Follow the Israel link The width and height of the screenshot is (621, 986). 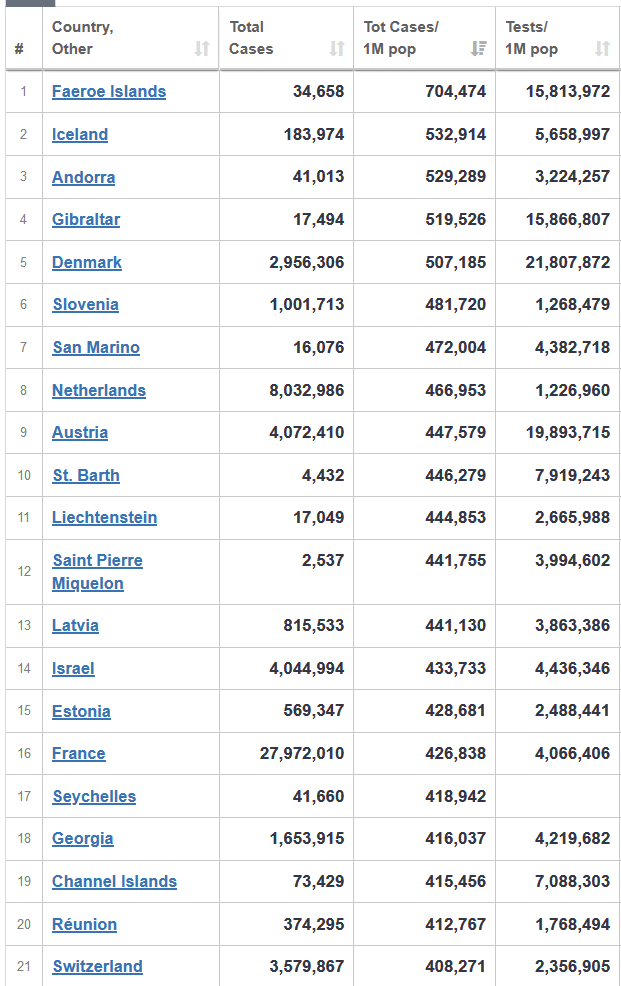coord(73,669)
